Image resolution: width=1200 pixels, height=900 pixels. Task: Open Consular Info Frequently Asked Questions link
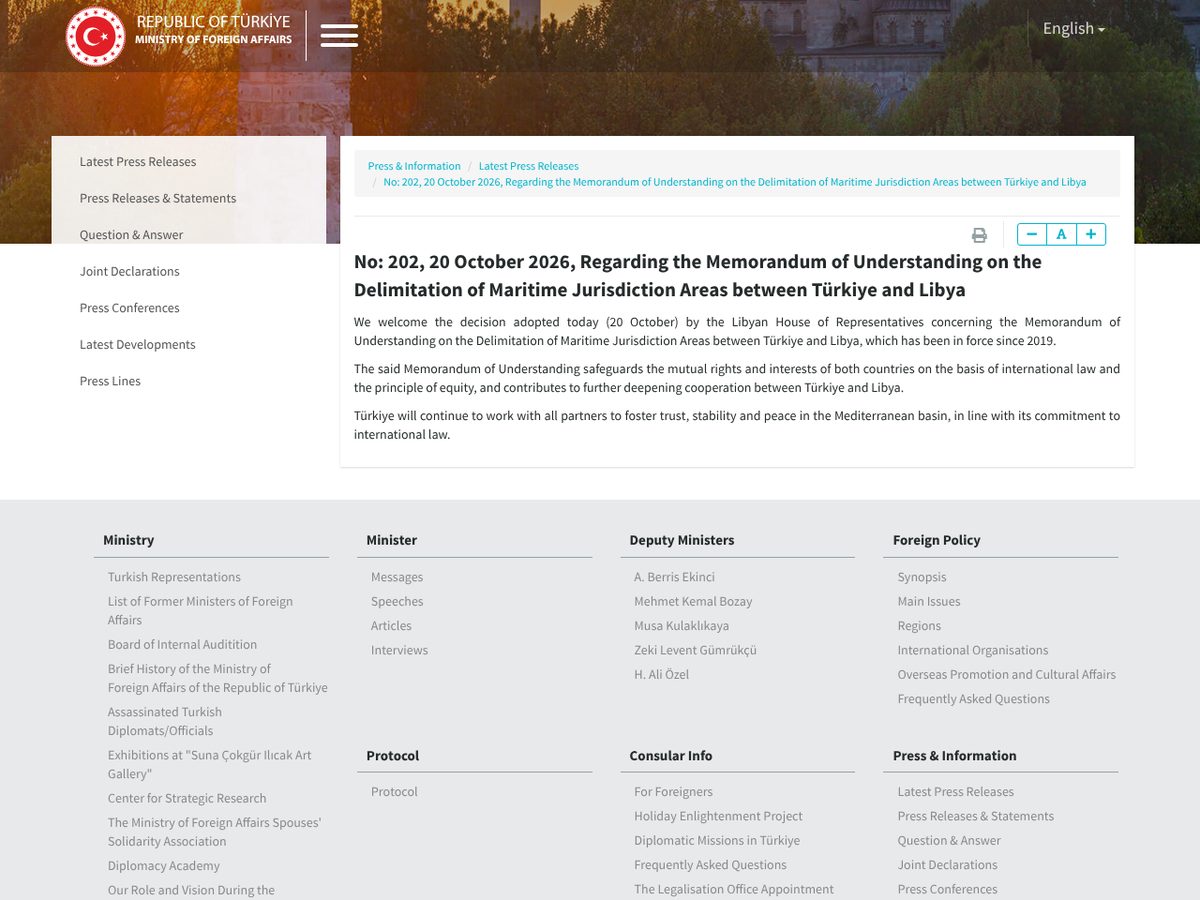click(x=710, y=865)
